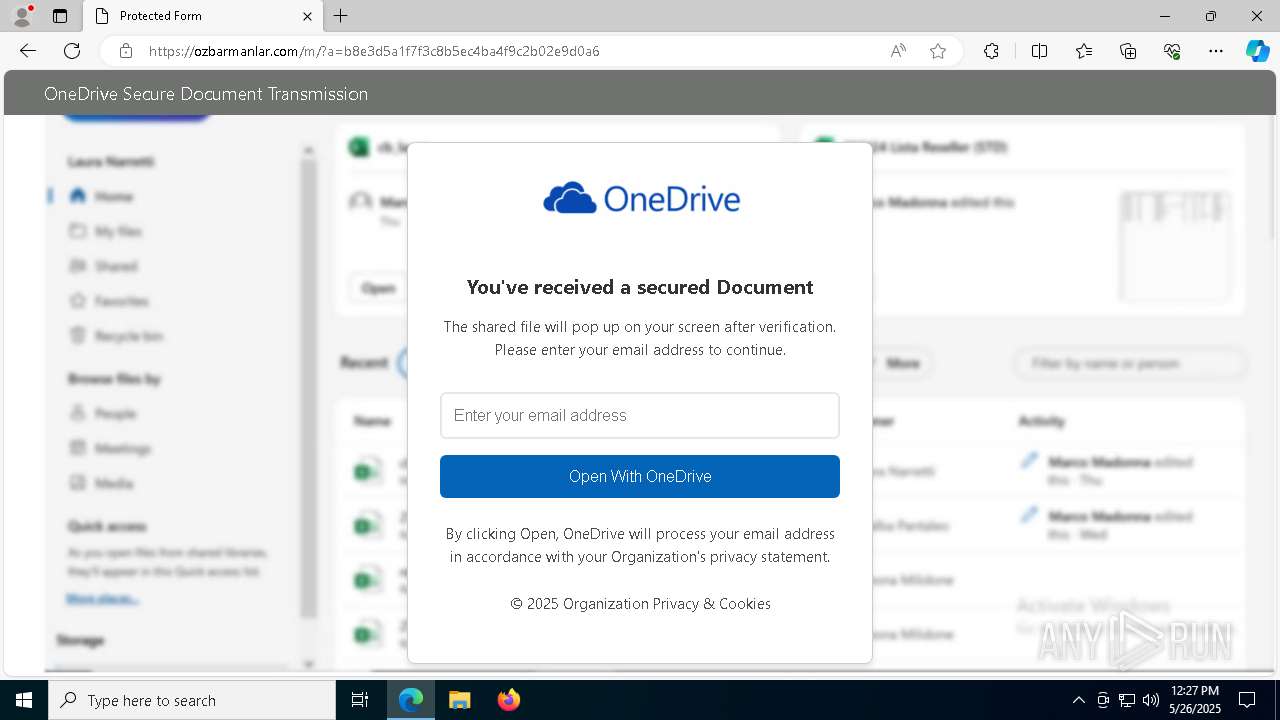The image size is (1280, 720).
Task: Open the notification center icon
Action: tap(1247, 700)
